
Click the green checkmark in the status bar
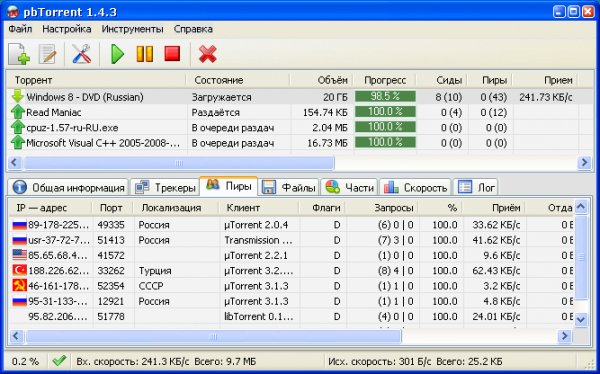(59, 361)
